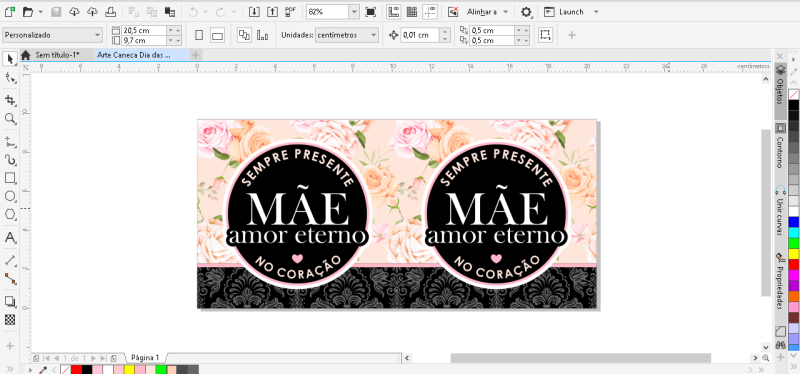The image size is (800, 374).
Task: Select the Zoom magnifier tool
Action: point(10,119)
